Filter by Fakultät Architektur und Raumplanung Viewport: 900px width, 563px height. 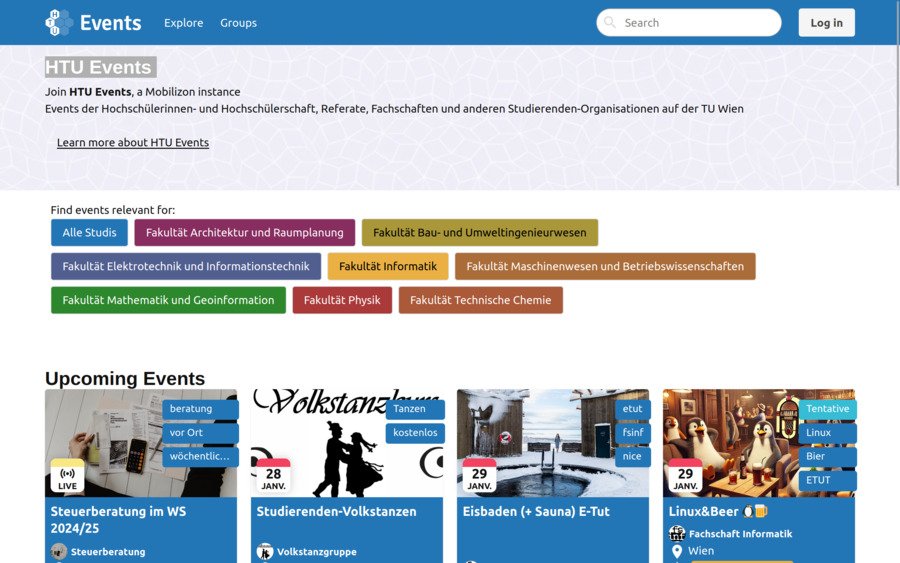244,233
